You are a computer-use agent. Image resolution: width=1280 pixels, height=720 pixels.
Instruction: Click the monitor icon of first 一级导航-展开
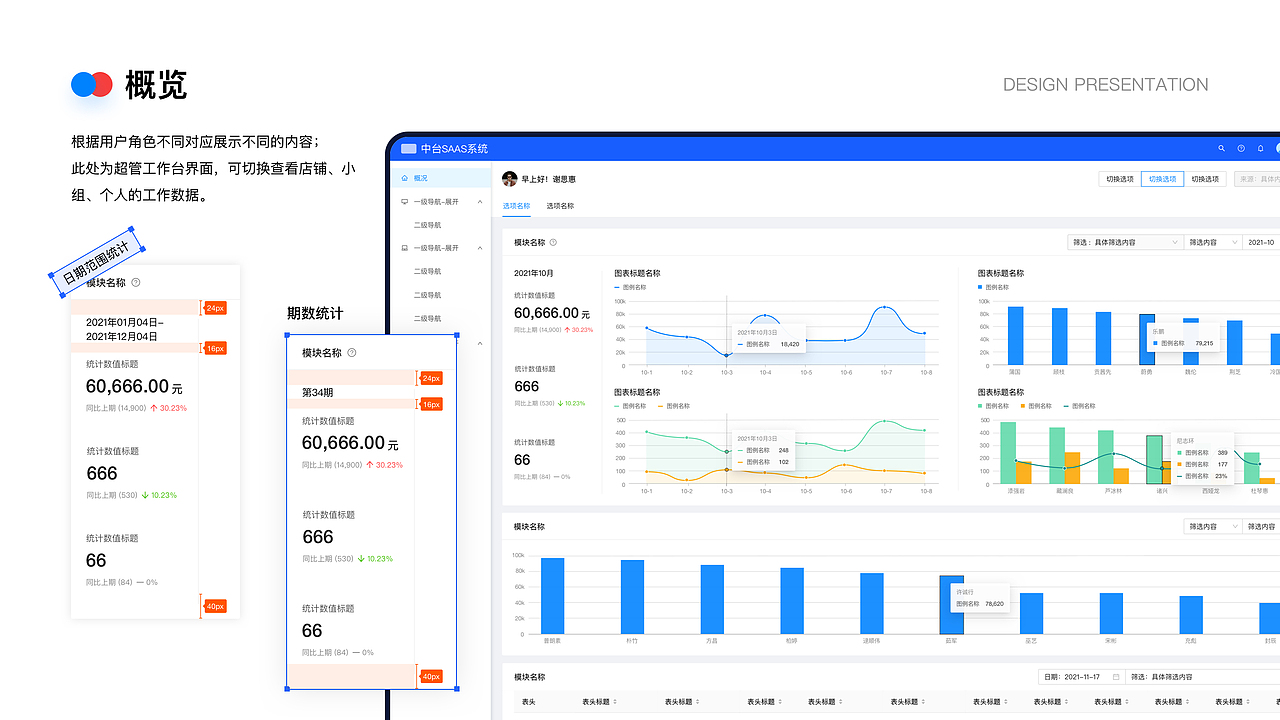click(x=404, y=201)
